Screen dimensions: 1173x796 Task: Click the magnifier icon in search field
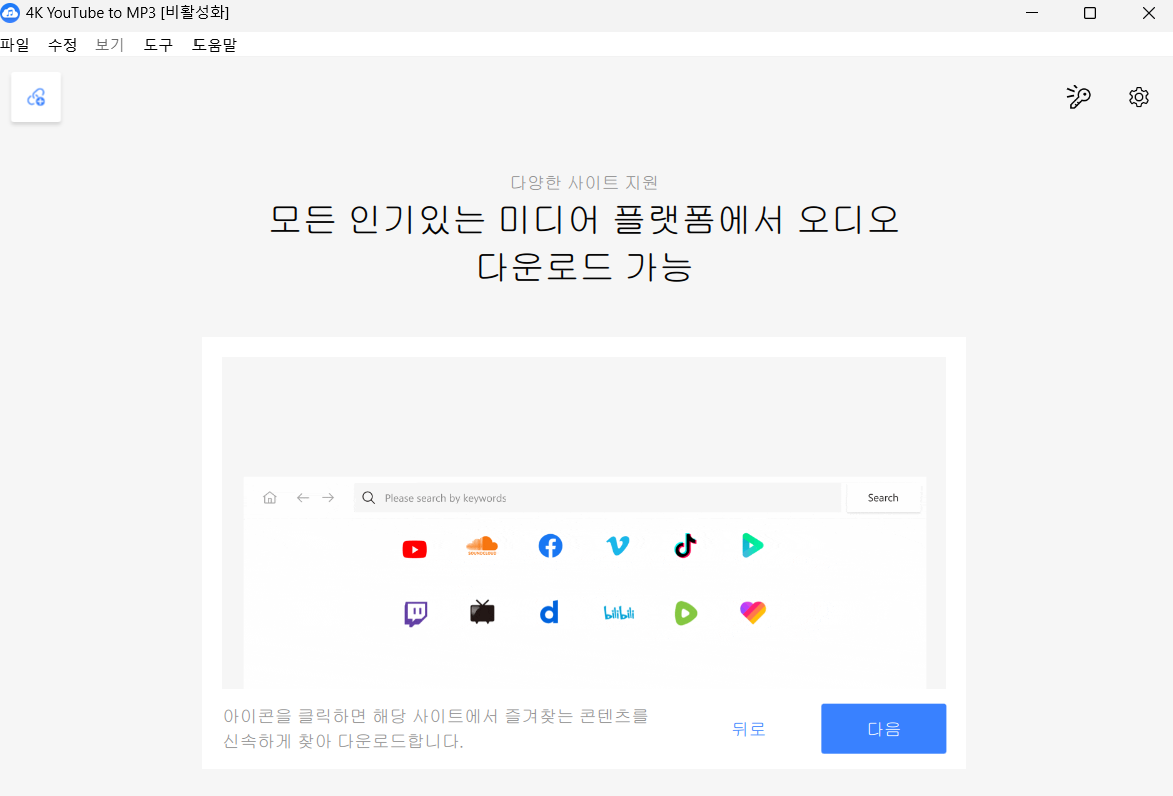pos(368,498)
